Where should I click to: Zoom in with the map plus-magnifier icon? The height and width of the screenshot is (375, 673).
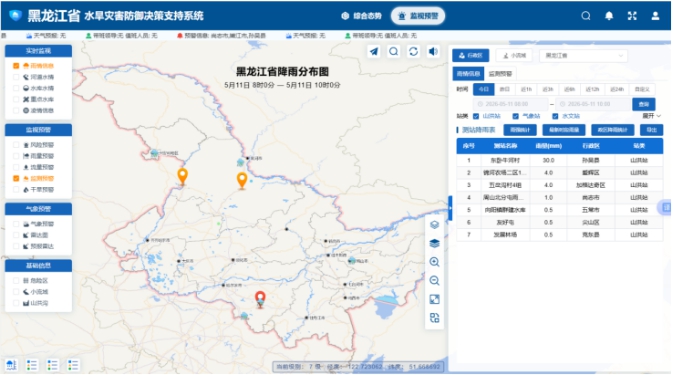(434, 262)
